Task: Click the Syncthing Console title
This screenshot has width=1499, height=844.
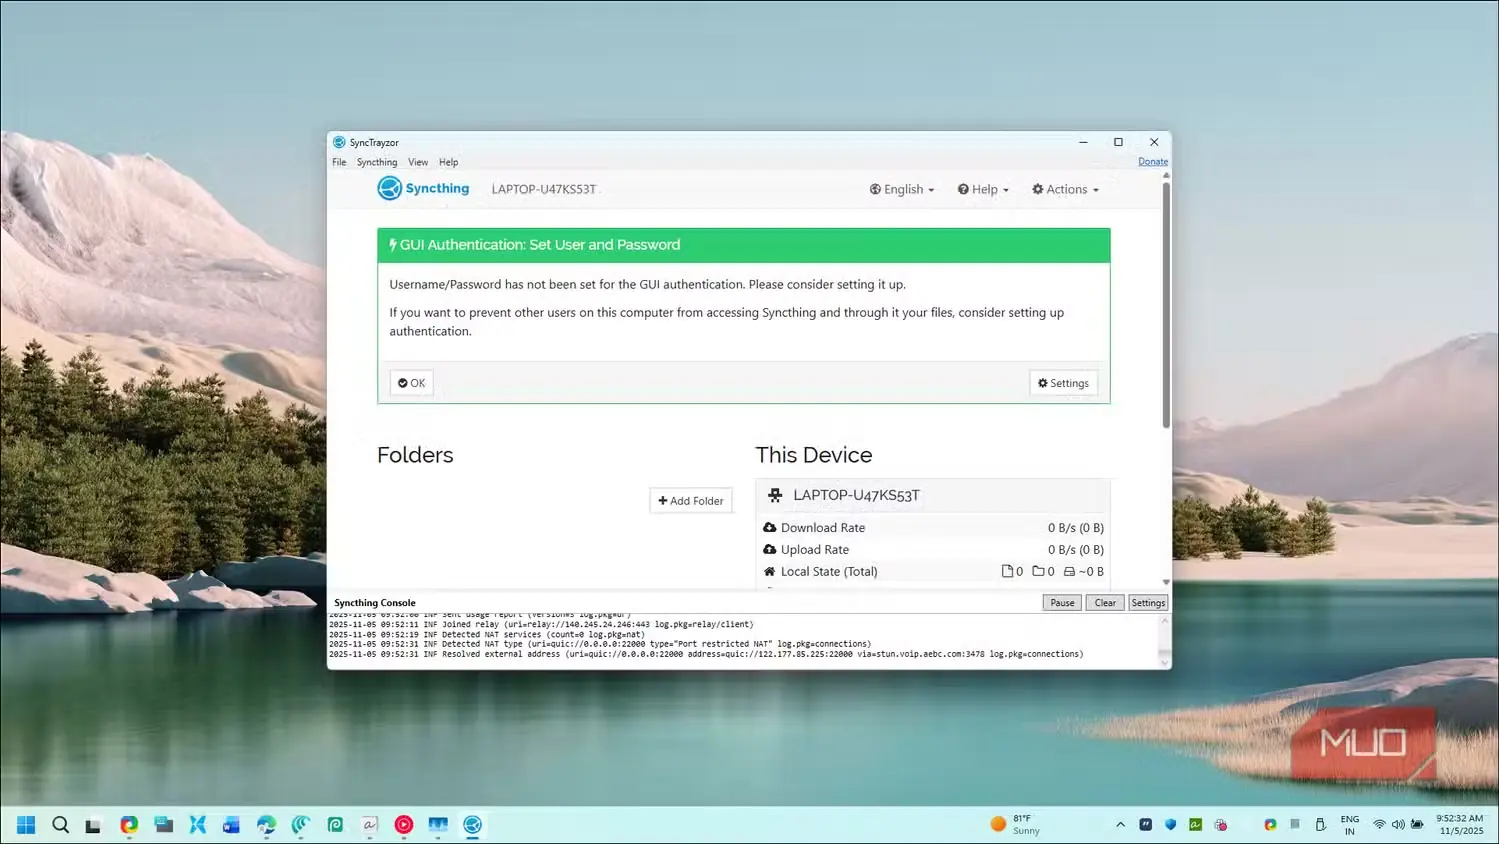Action: [375, 603]
